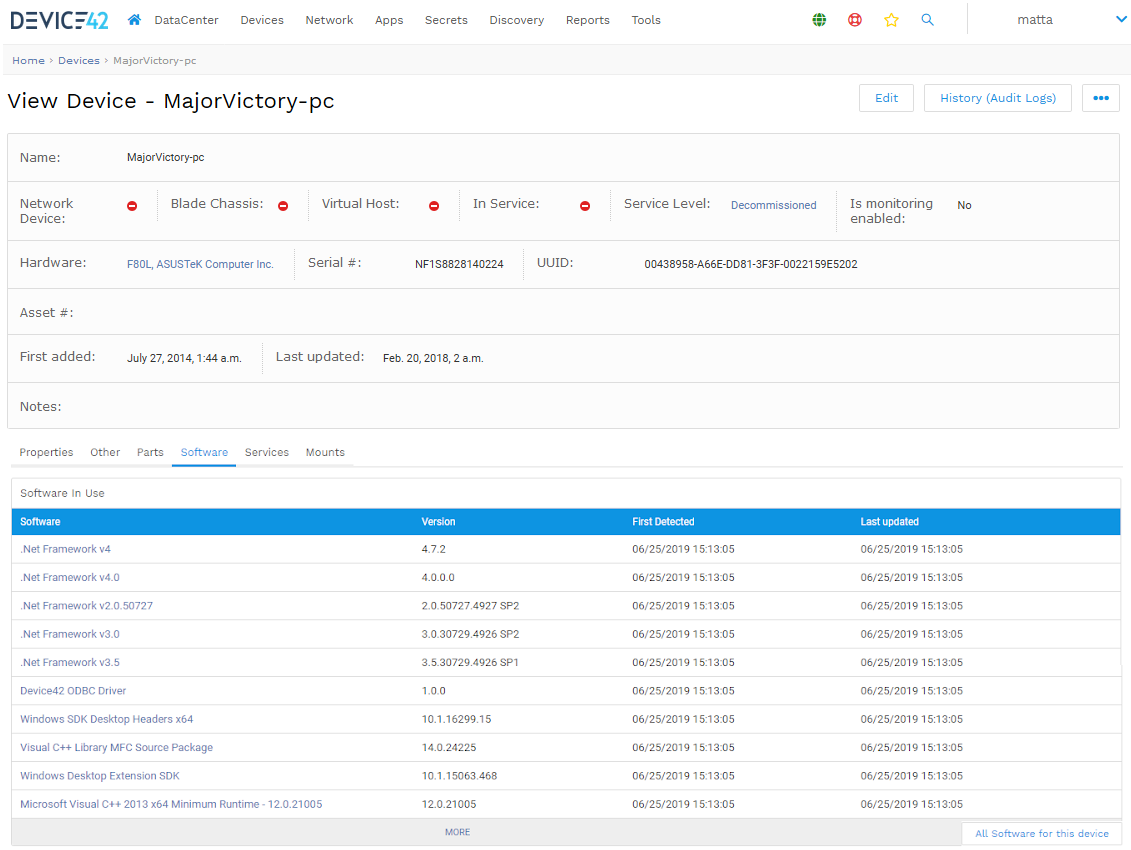Click the Network Device red status icon

coord(132,206)
